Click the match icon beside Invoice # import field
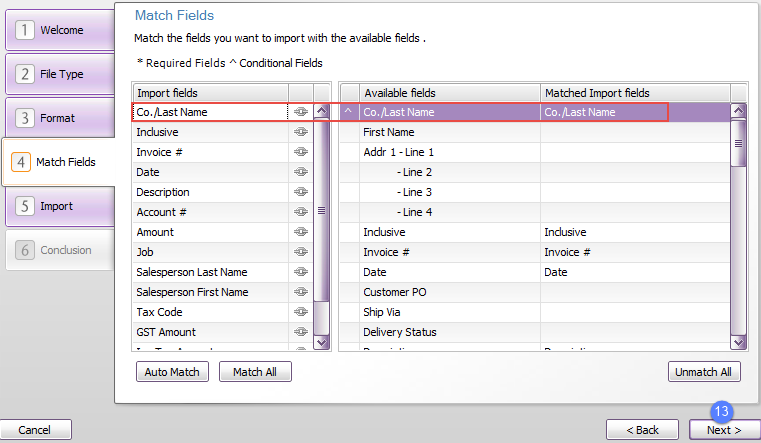Image resolution: width=761 pixels, height=443 pixels. pyautogui.click(x=300, y=152)
